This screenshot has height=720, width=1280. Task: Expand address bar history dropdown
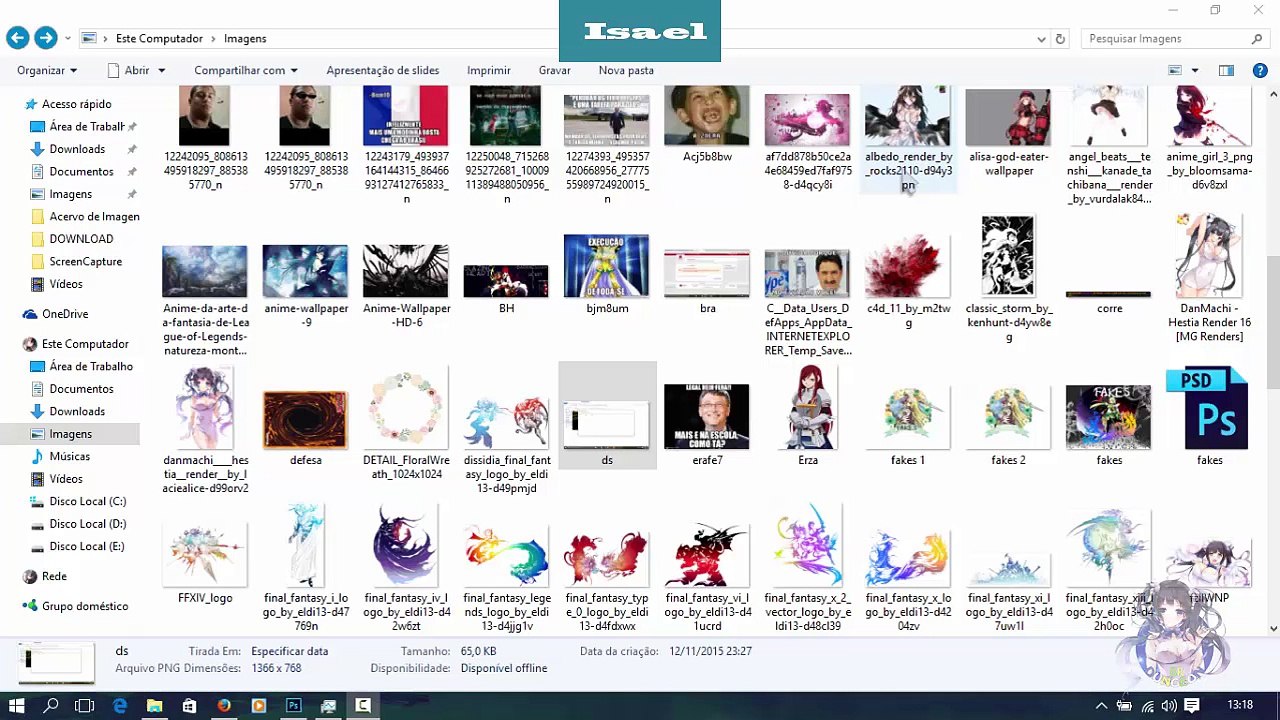[x=1042, y=39]
